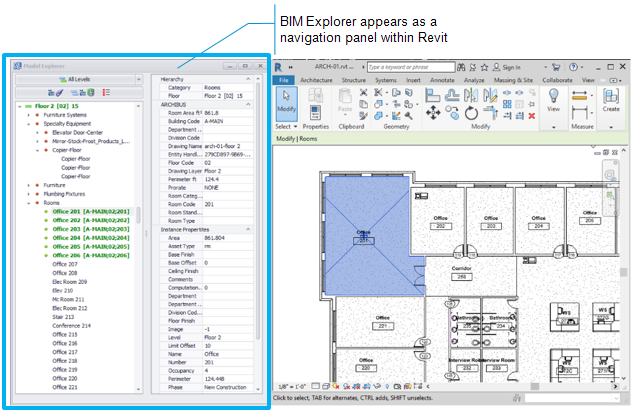Collapse the Specialty Equipment tree node
This screenshot has width=637, height=410.
28,124
